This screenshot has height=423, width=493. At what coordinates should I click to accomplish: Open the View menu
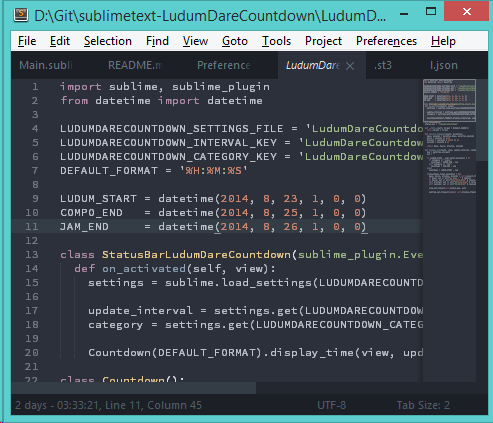[x=195, y=41]
